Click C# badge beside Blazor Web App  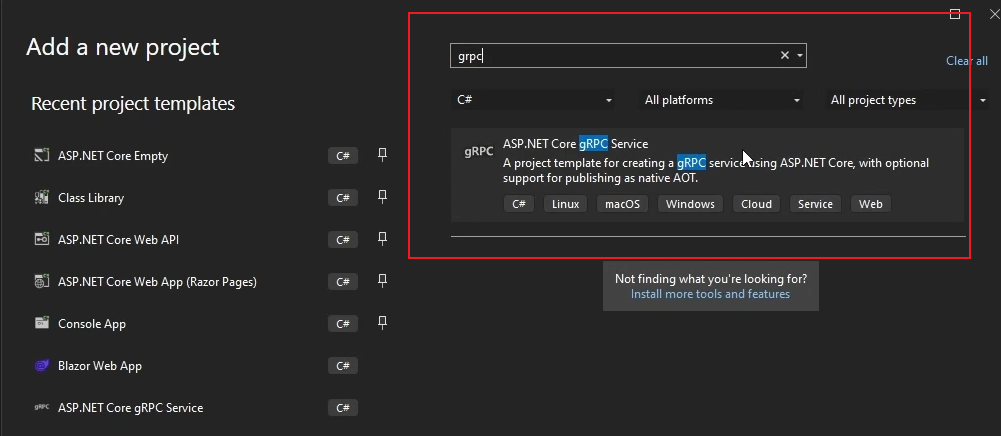pyautogui.click(x=343, y=365)
